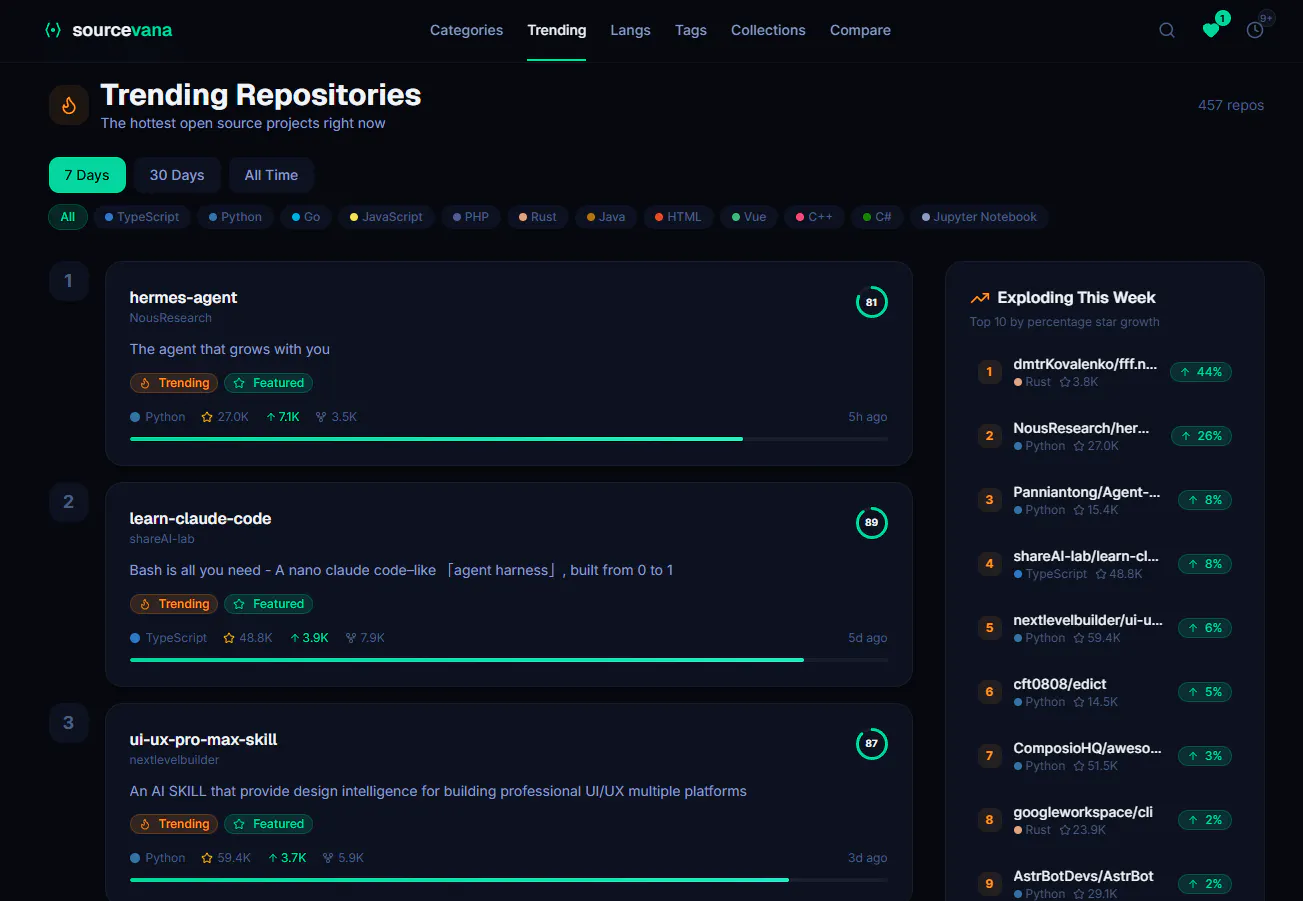Click the sourcevana logo icon
1303x901 pixels.
coord(53,30)
